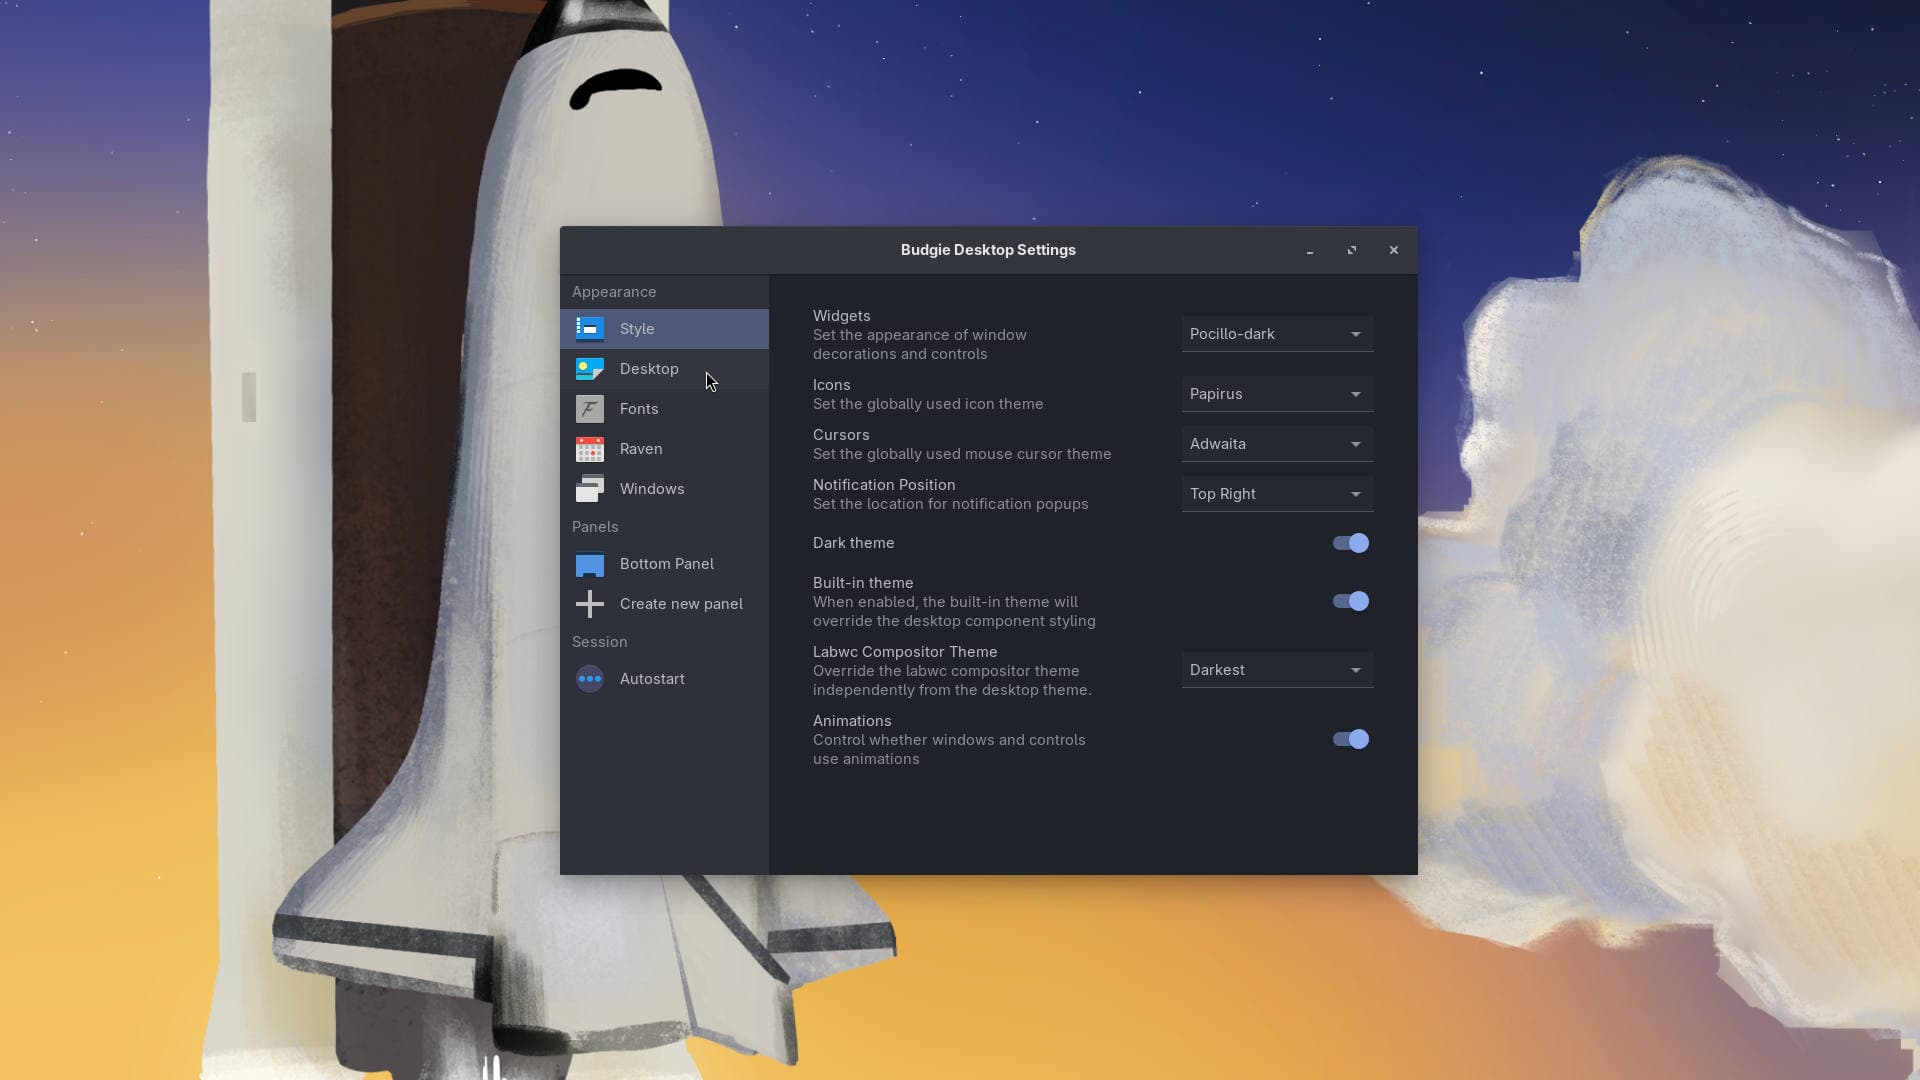Change Notification Position from Top Right

1276,494
